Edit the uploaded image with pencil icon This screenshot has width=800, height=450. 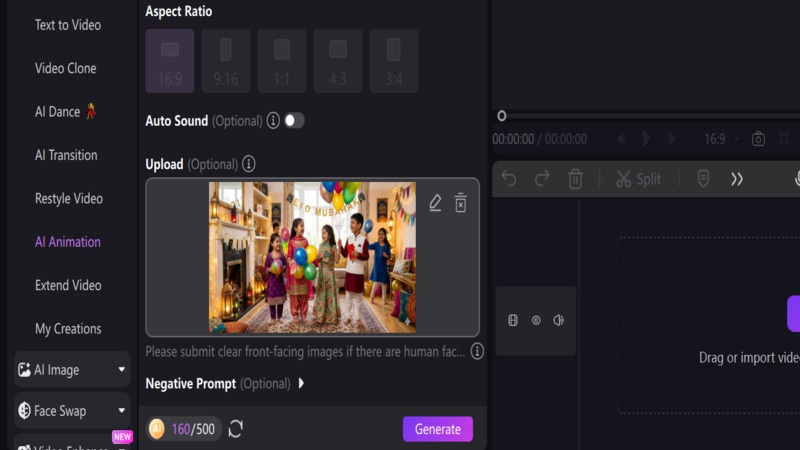click(435, 203)
